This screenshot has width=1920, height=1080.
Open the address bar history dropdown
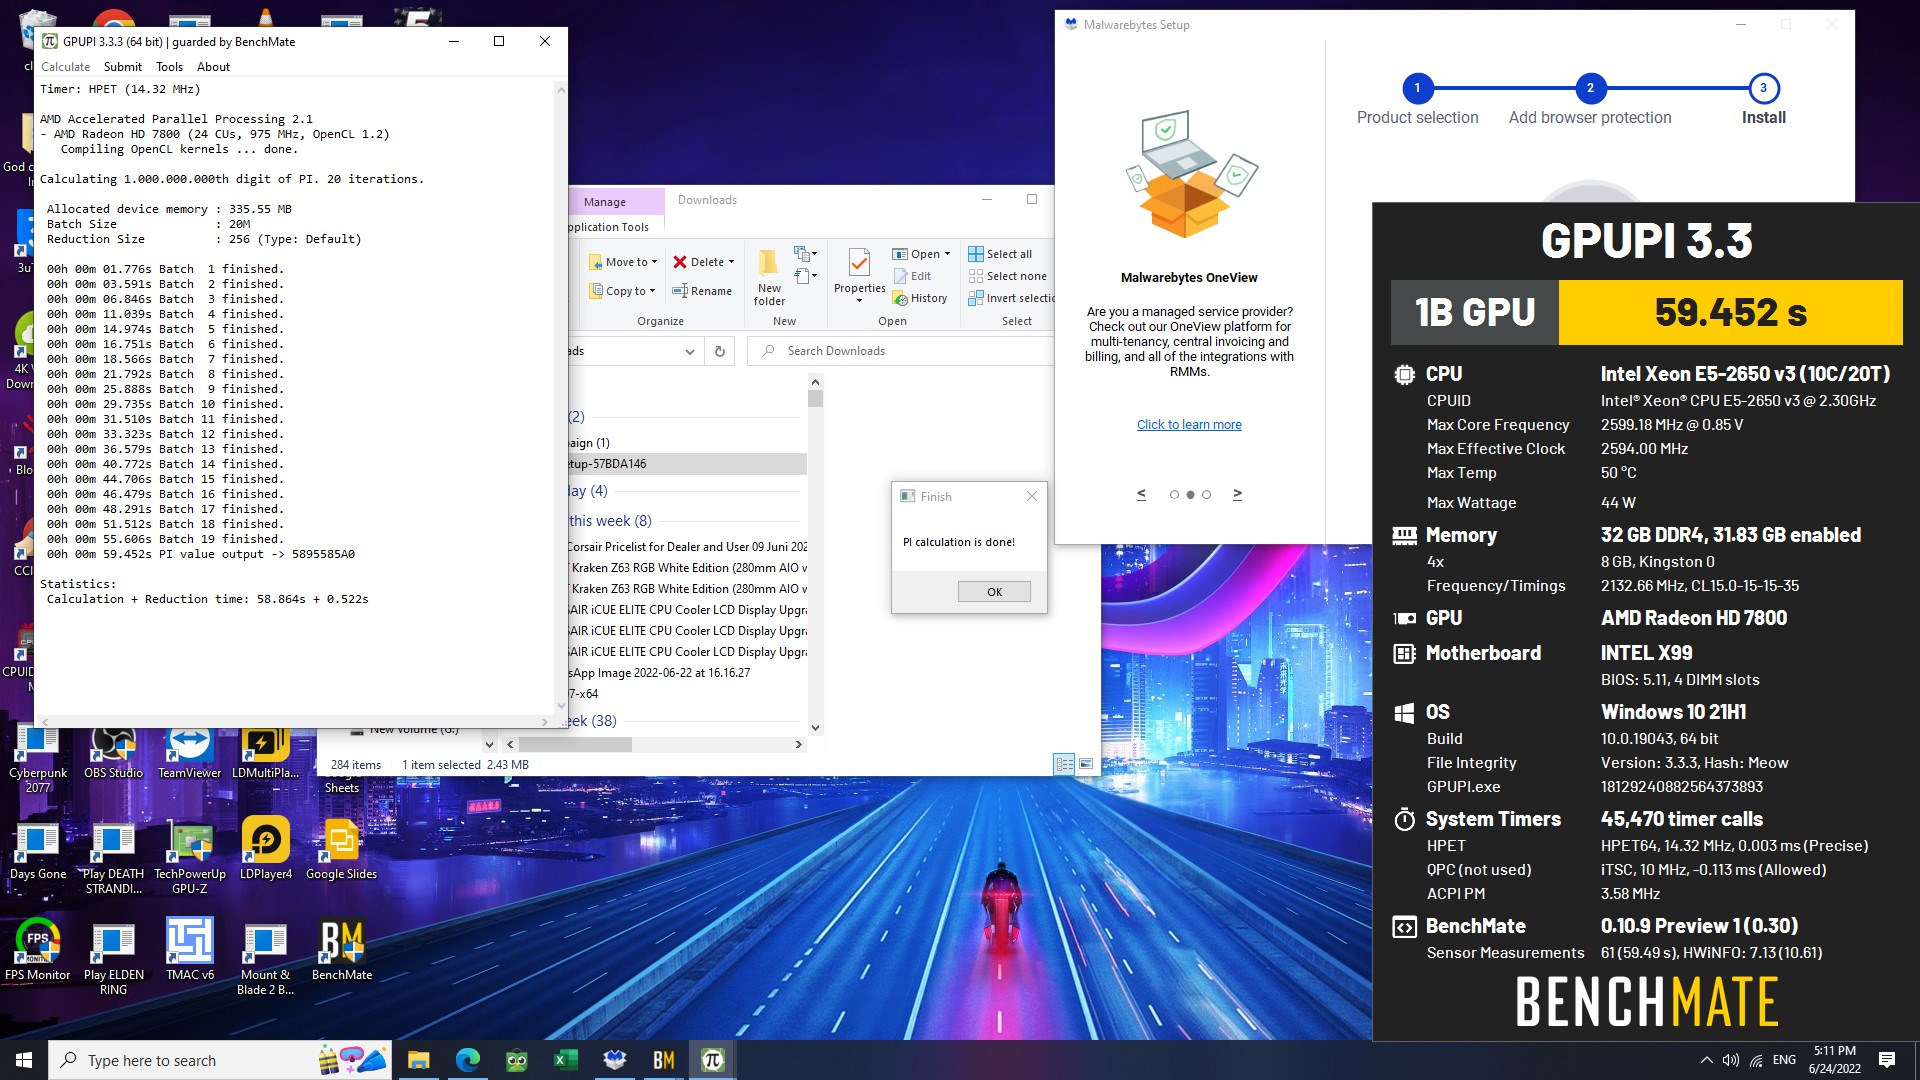(x=689, y=351)
